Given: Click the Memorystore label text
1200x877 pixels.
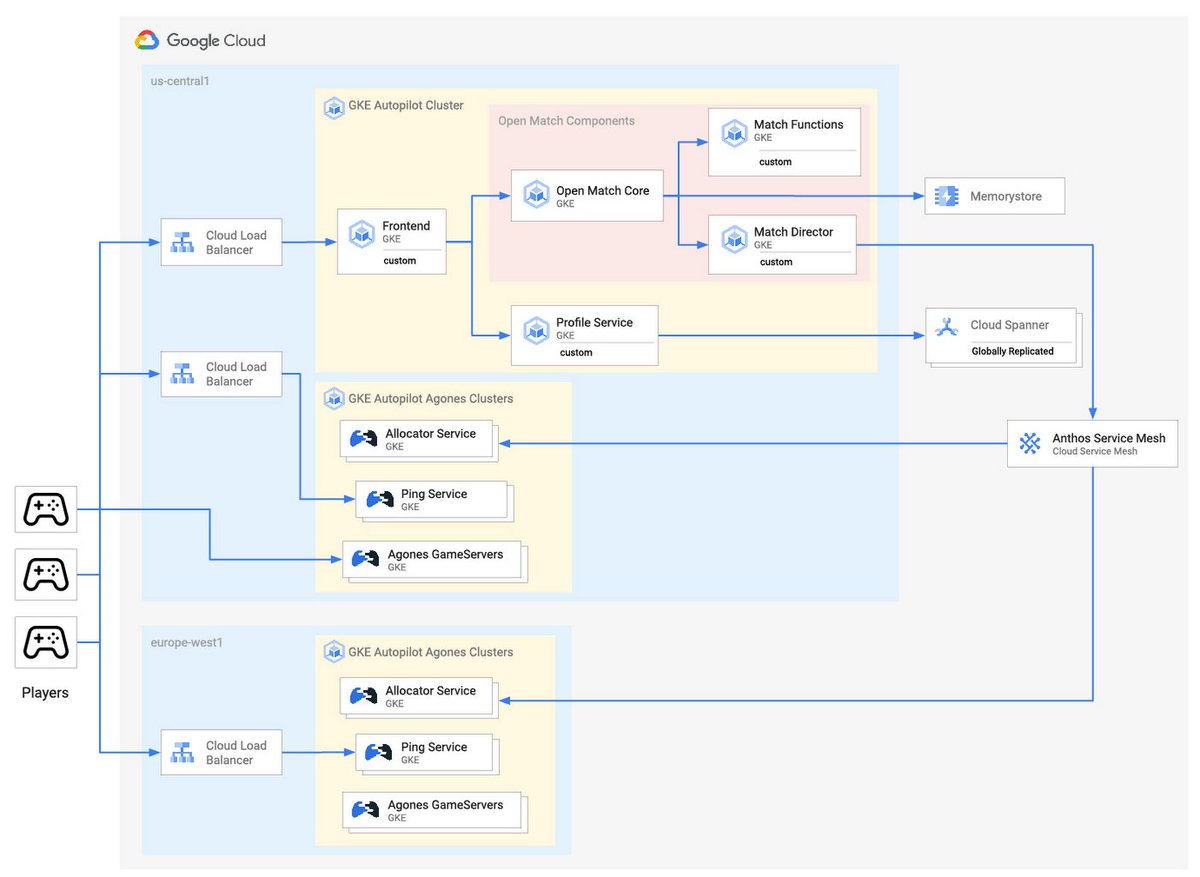Looking at the screenshot, I should click(x=1006, y=197).
